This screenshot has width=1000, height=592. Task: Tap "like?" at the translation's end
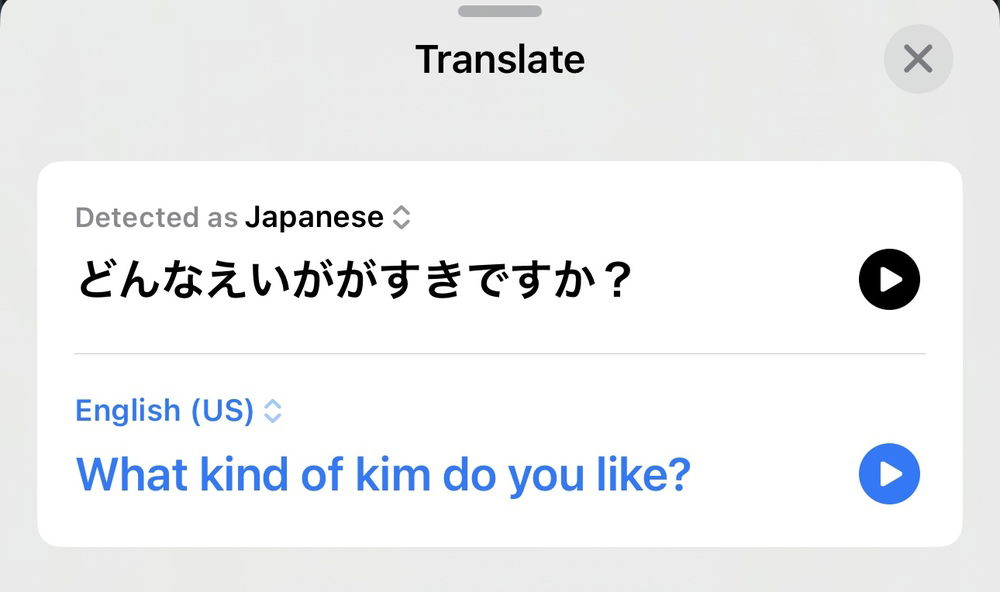[640, 475]
